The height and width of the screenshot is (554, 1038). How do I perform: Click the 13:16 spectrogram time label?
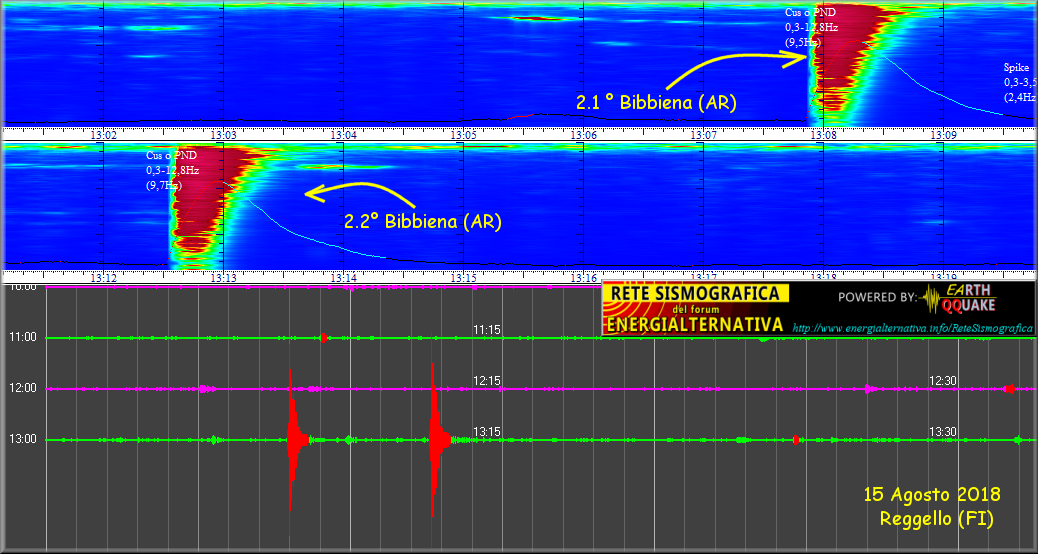coord(583,277)
